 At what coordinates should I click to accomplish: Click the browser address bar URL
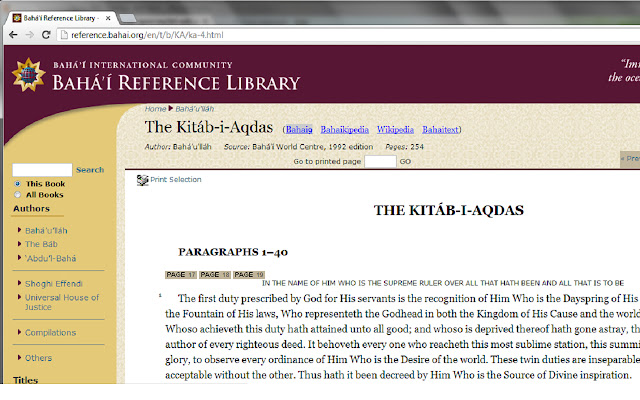click(147, 35)
